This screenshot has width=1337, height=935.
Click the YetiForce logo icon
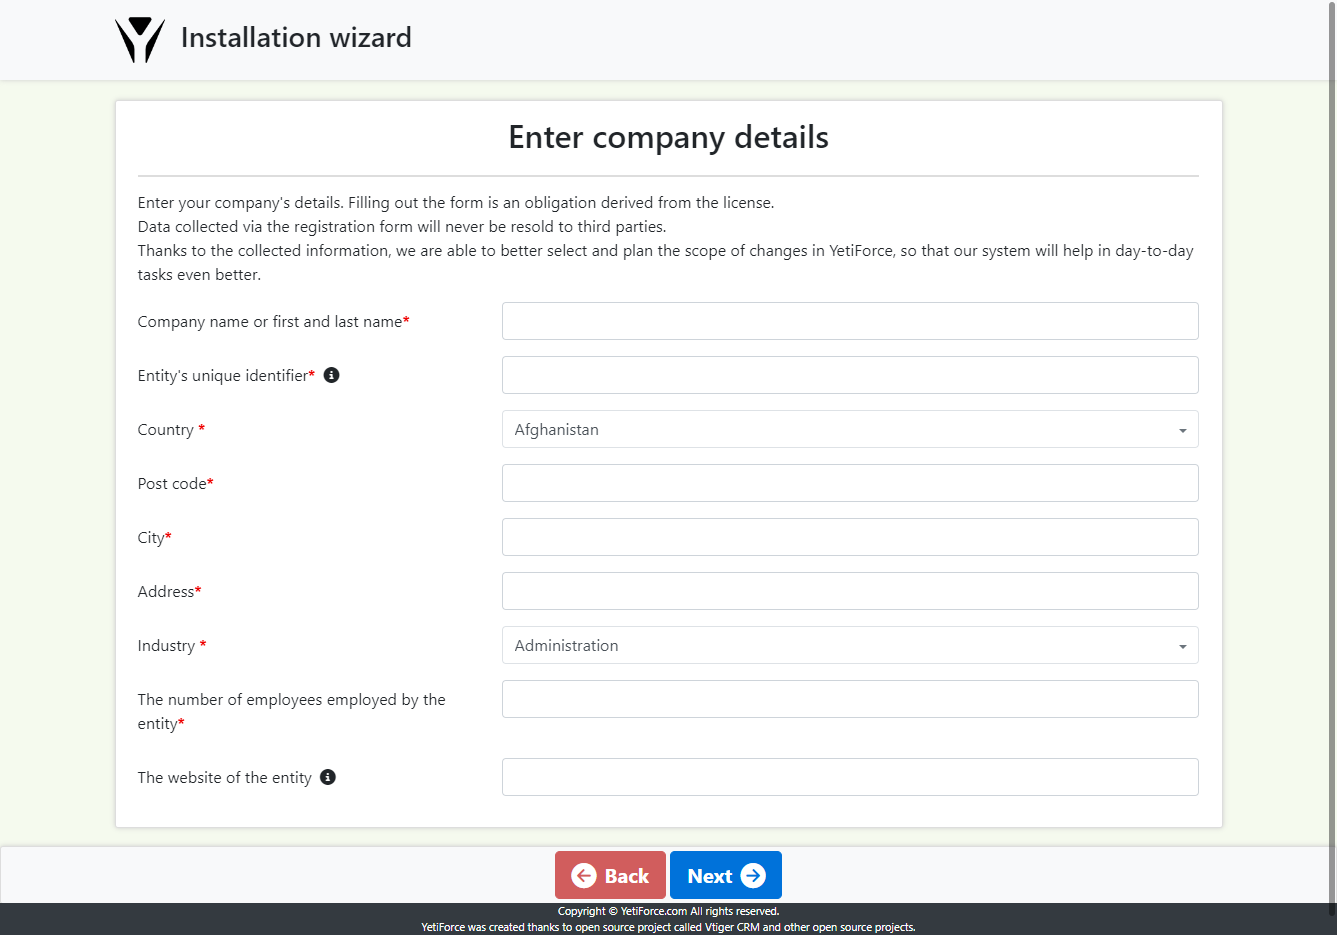click(140, 40)
